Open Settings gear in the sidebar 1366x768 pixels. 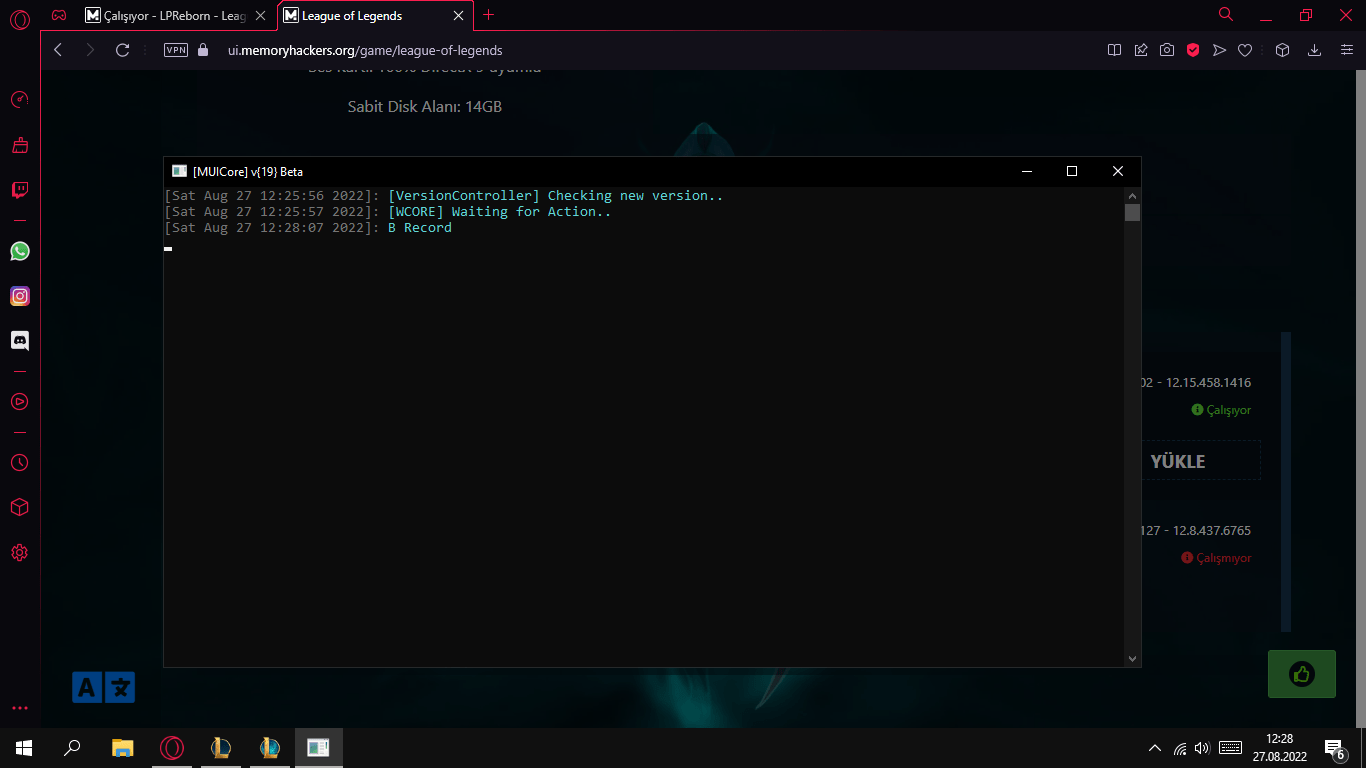point(19,553)
